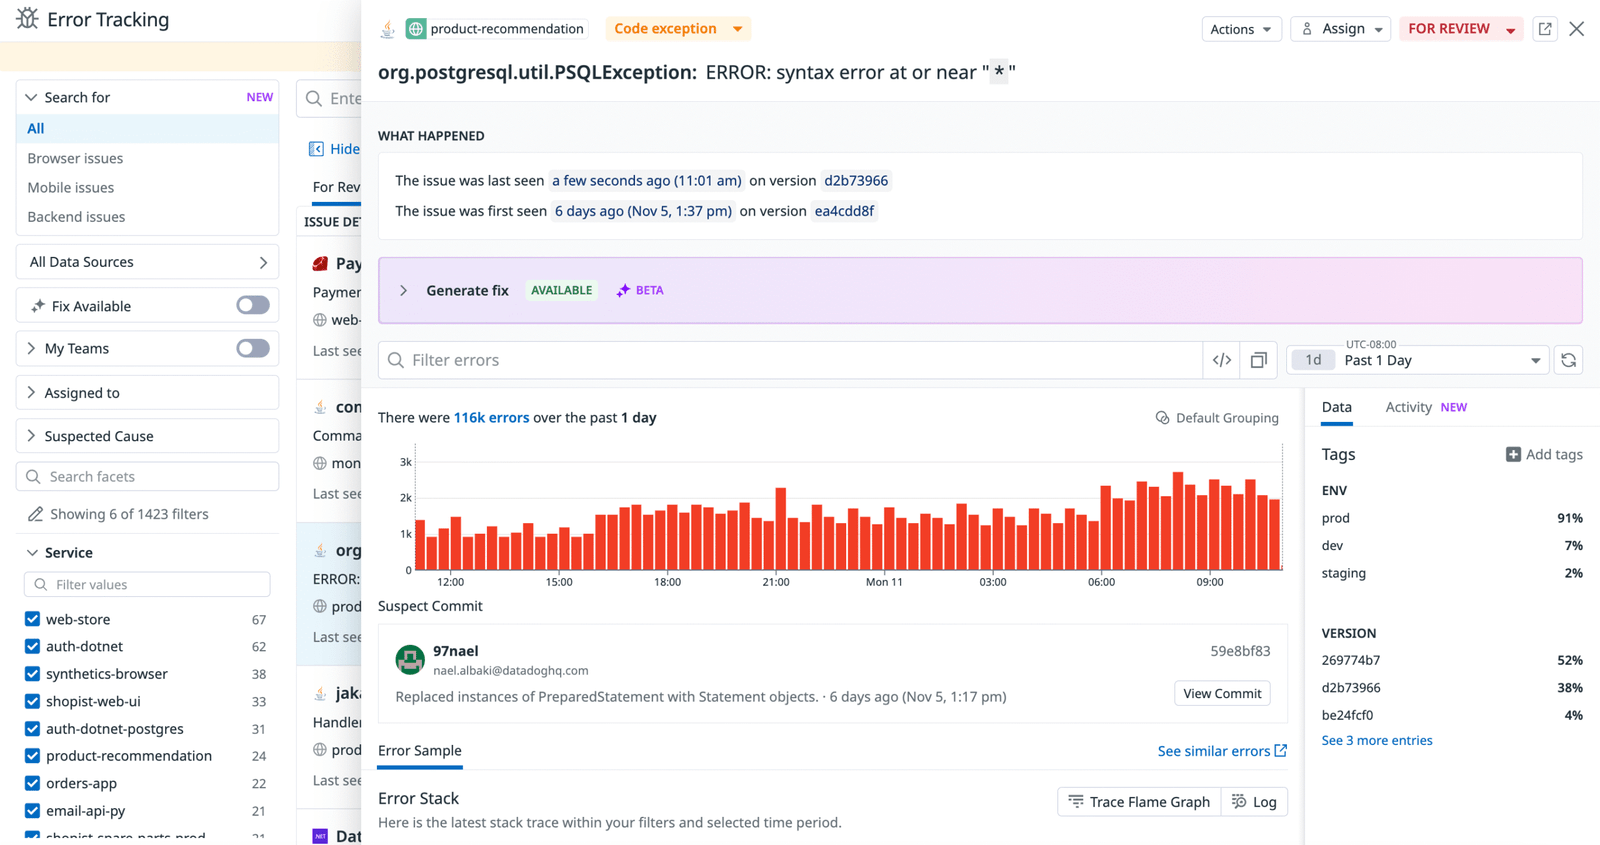Click the tallest red bar in errors chart
The width and height of the screenshot is (1600, 845).
(x=1178, y=521)
